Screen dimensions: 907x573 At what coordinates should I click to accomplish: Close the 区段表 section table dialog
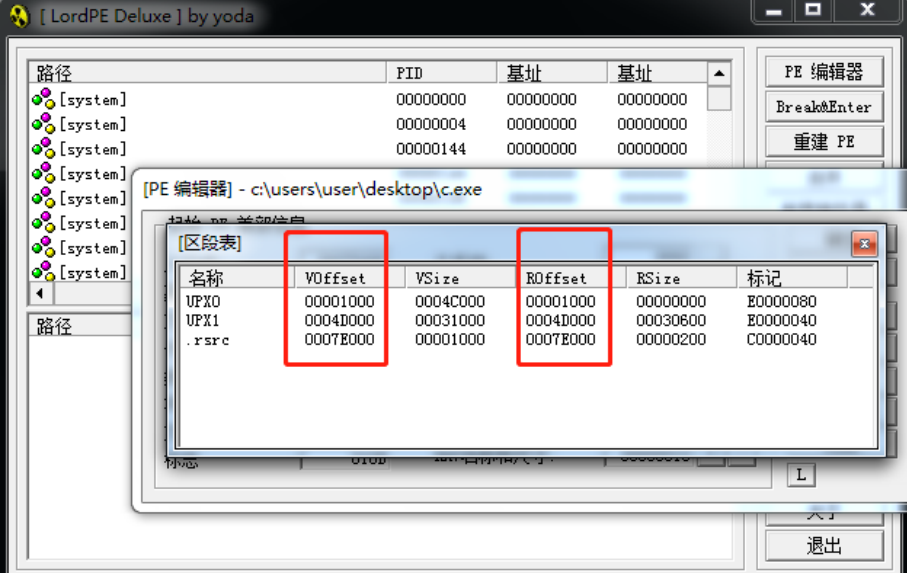(864, 243)
